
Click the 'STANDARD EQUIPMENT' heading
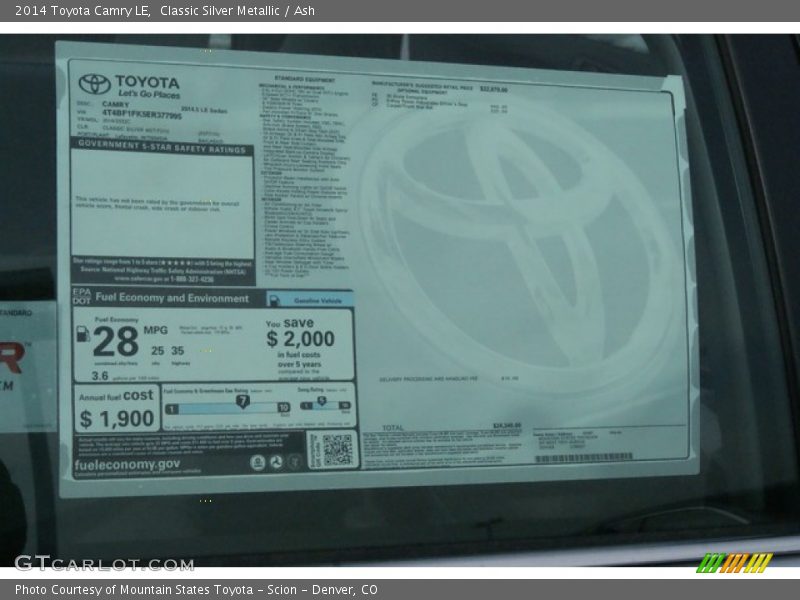click(x=305, y=79)
